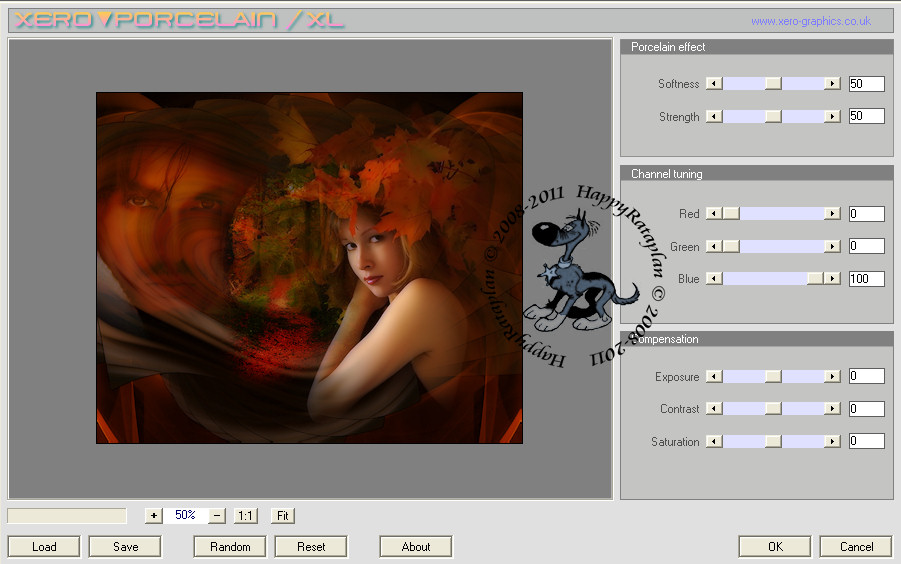The width and height of the screenshot is (901, 564).
Task: Set preview zoom to 1:1
Action: (245, 516)
